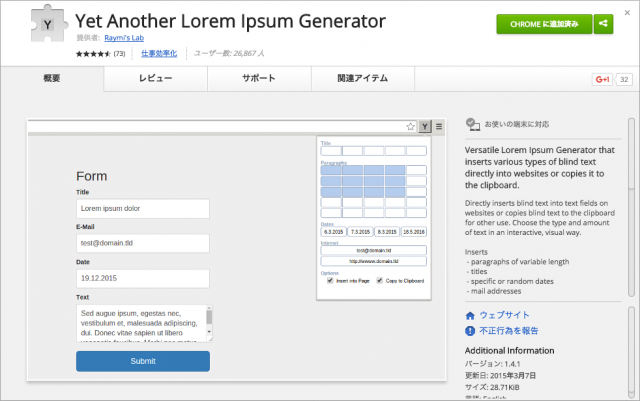Click the Google +1 button
640x401 pixels.
point(602,79)
